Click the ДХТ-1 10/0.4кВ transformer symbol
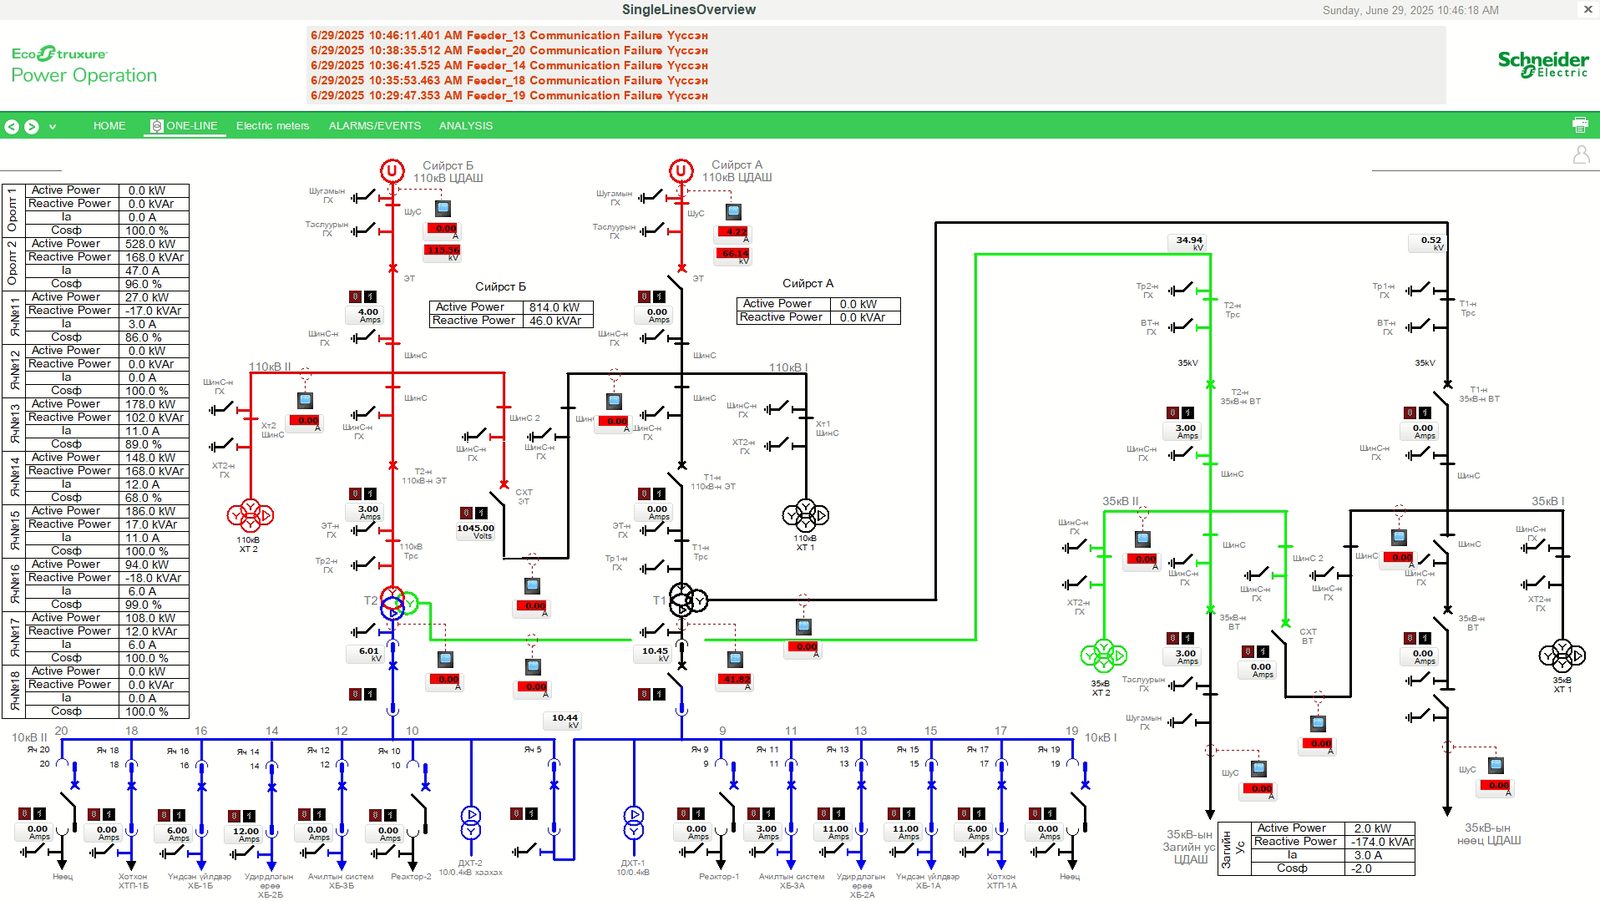 click(x=633, y=823)
